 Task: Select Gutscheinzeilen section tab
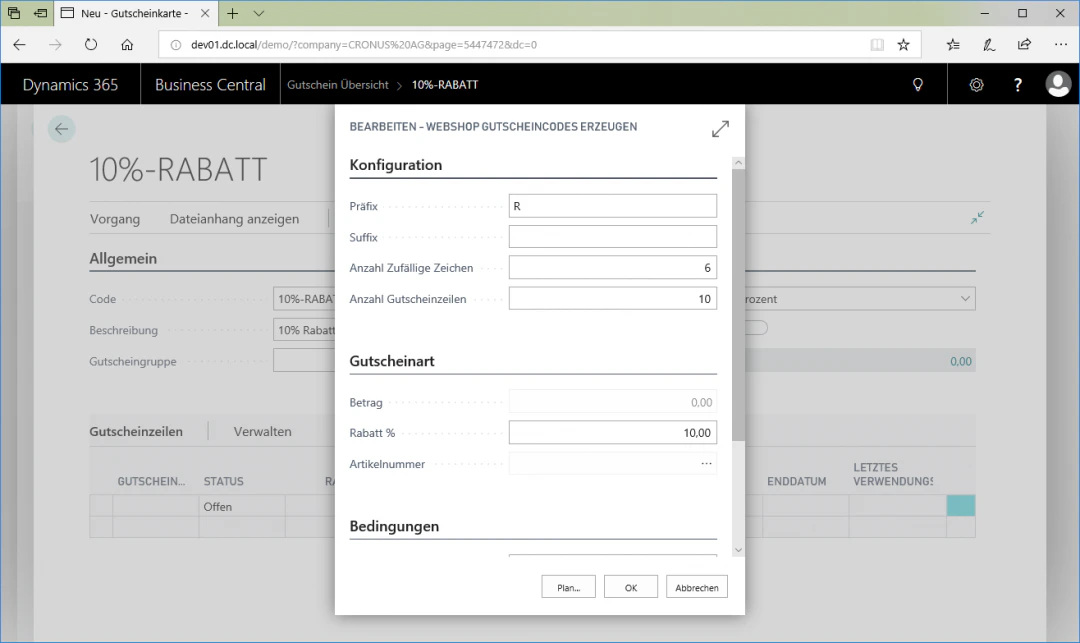point(136,432)
